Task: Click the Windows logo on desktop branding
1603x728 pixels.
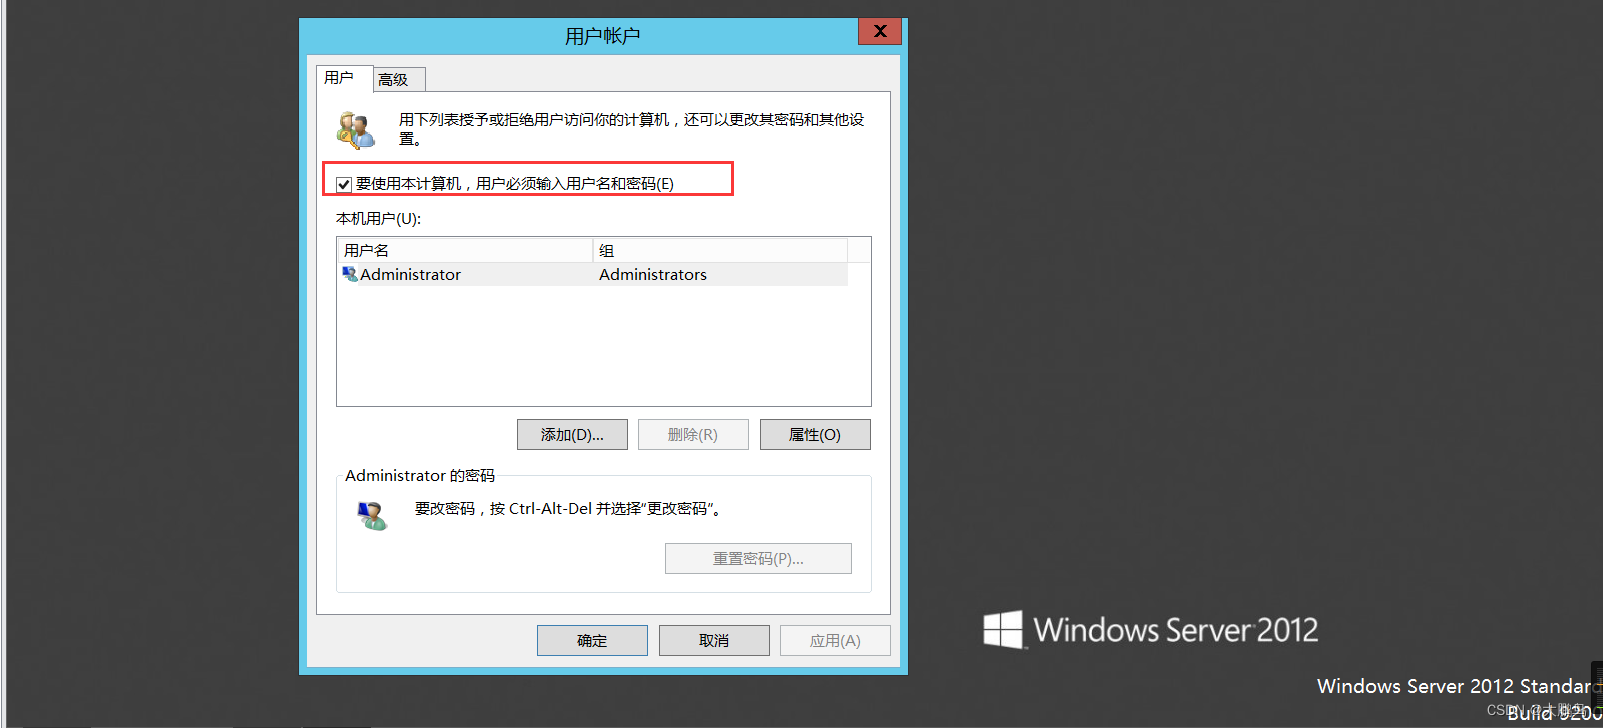Action: (1003, 630)
